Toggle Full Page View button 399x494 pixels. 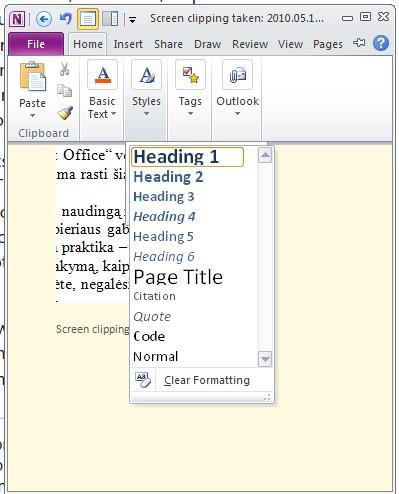[x=88, y=19]
